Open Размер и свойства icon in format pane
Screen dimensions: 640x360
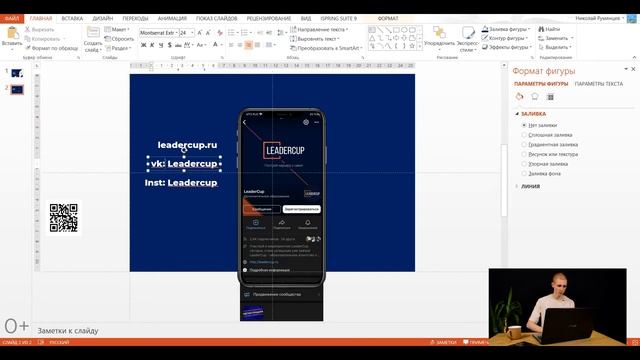point(550,97)
